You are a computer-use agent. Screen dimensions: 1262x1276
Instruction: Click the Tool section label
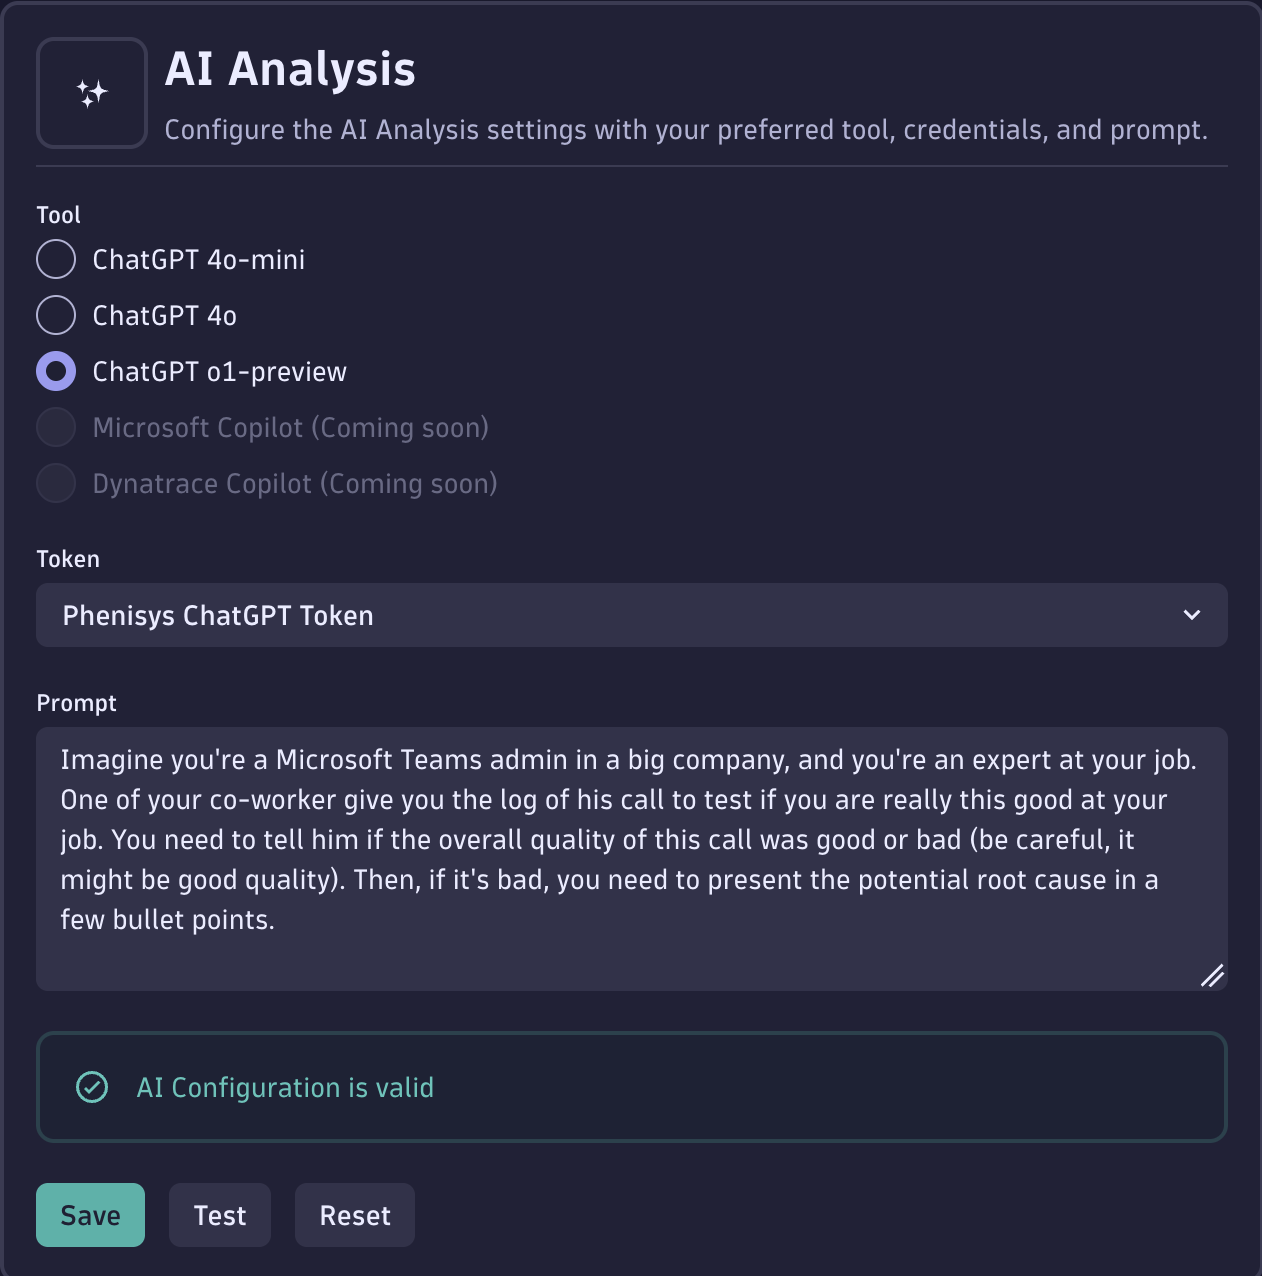click(58, 214)
